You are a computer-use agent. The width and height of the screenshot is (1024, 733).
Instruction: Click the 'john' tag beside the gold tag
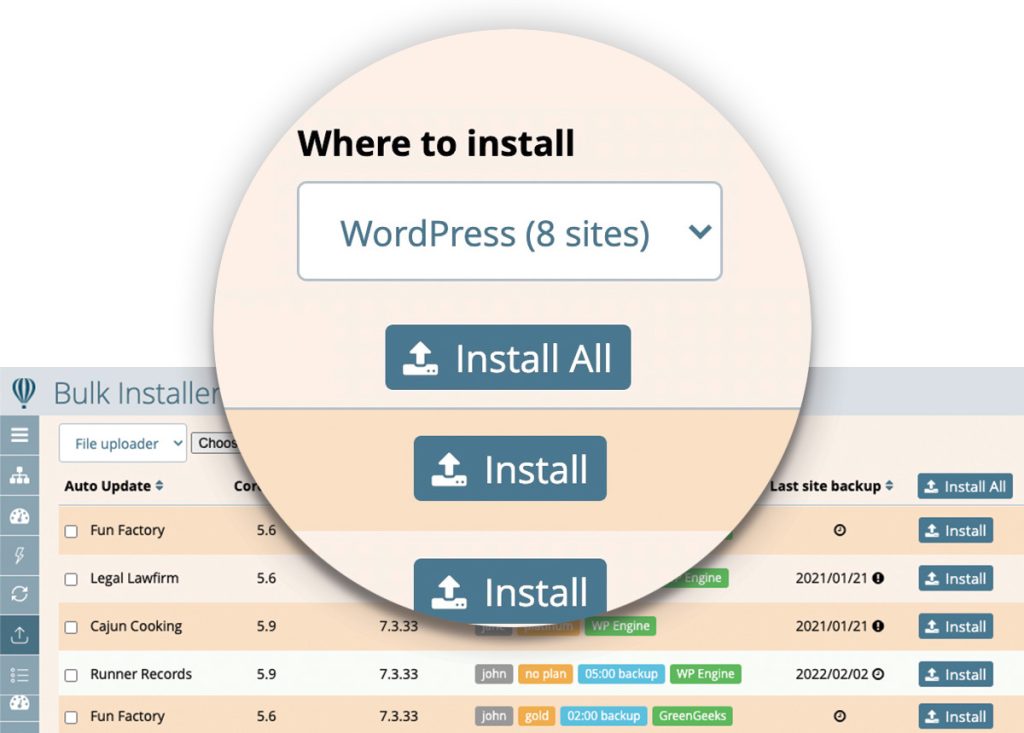pyautogui.click(x=494, y=716)
